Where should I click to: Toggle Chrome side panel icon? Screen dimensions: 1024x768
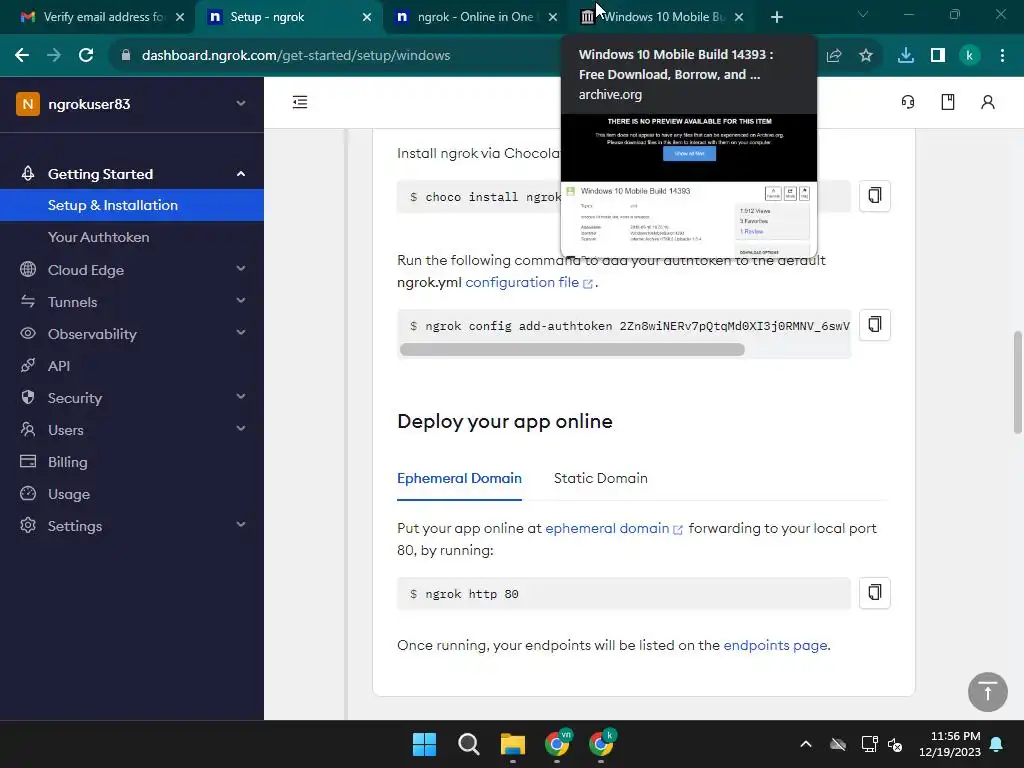tap(938, 56)
